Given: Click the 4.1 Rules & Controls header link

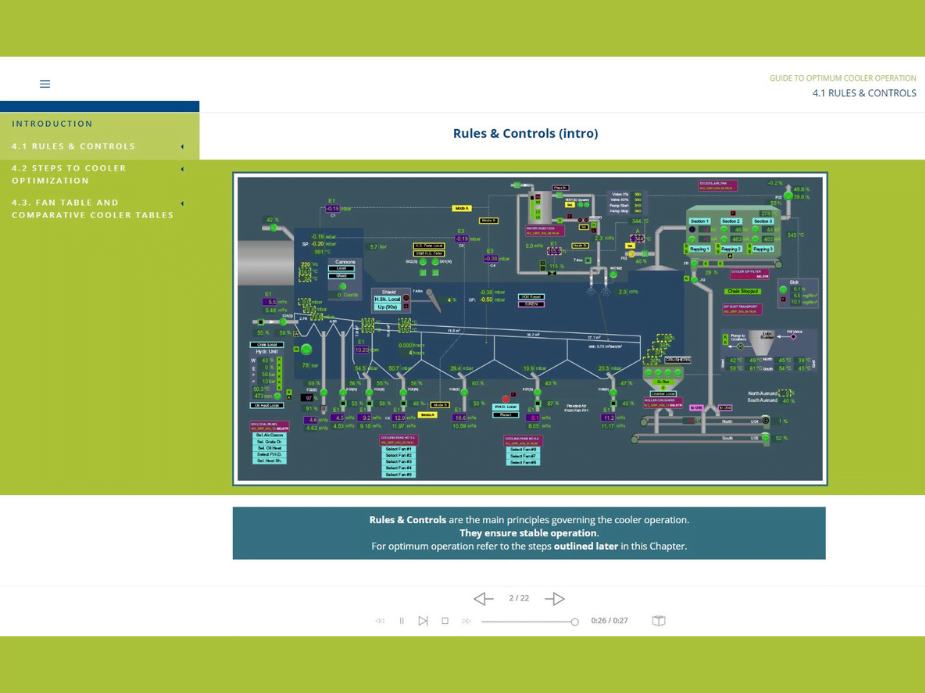Looking at the screenshot, I should click(864, 93).
